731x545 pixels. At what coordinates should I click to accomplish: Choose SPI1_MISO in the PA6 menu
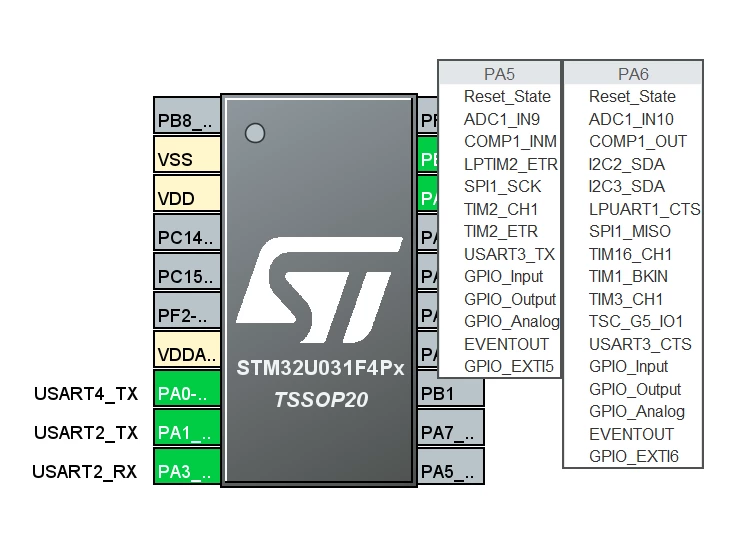pos(633,231)
